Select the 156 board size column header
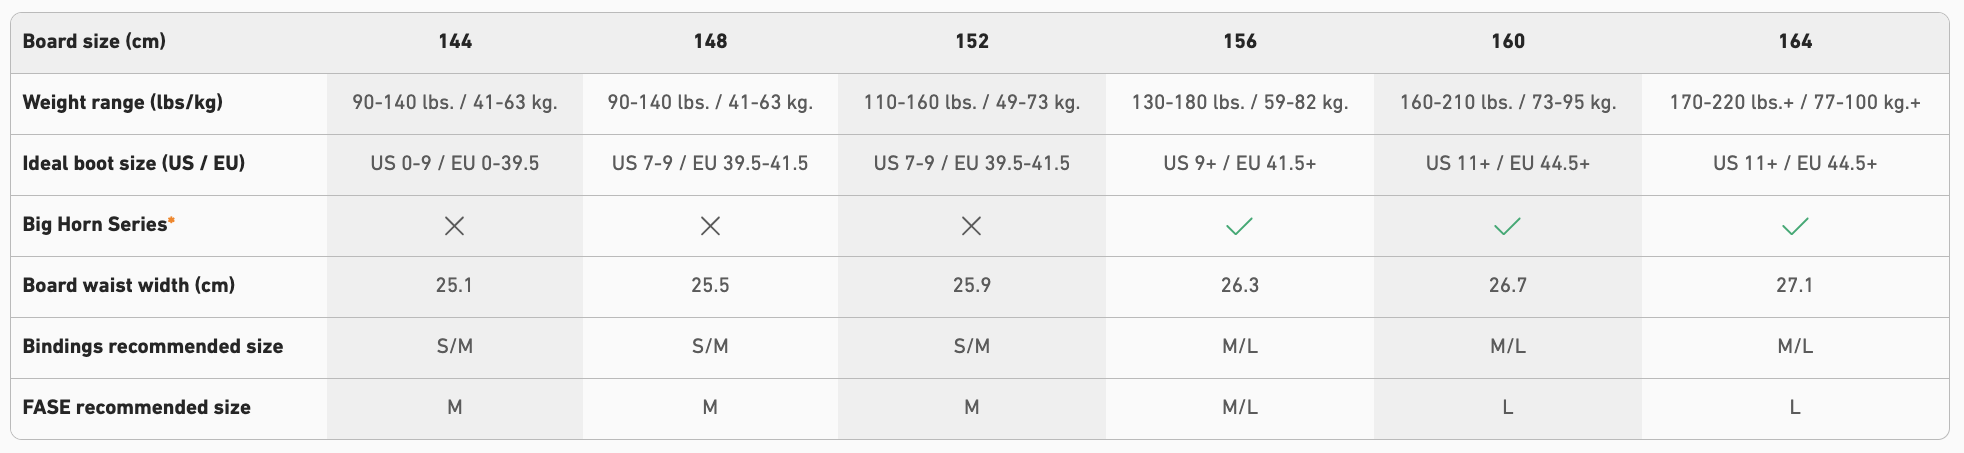This screenshot has width=1964, height=453. tap(1240, 41)
